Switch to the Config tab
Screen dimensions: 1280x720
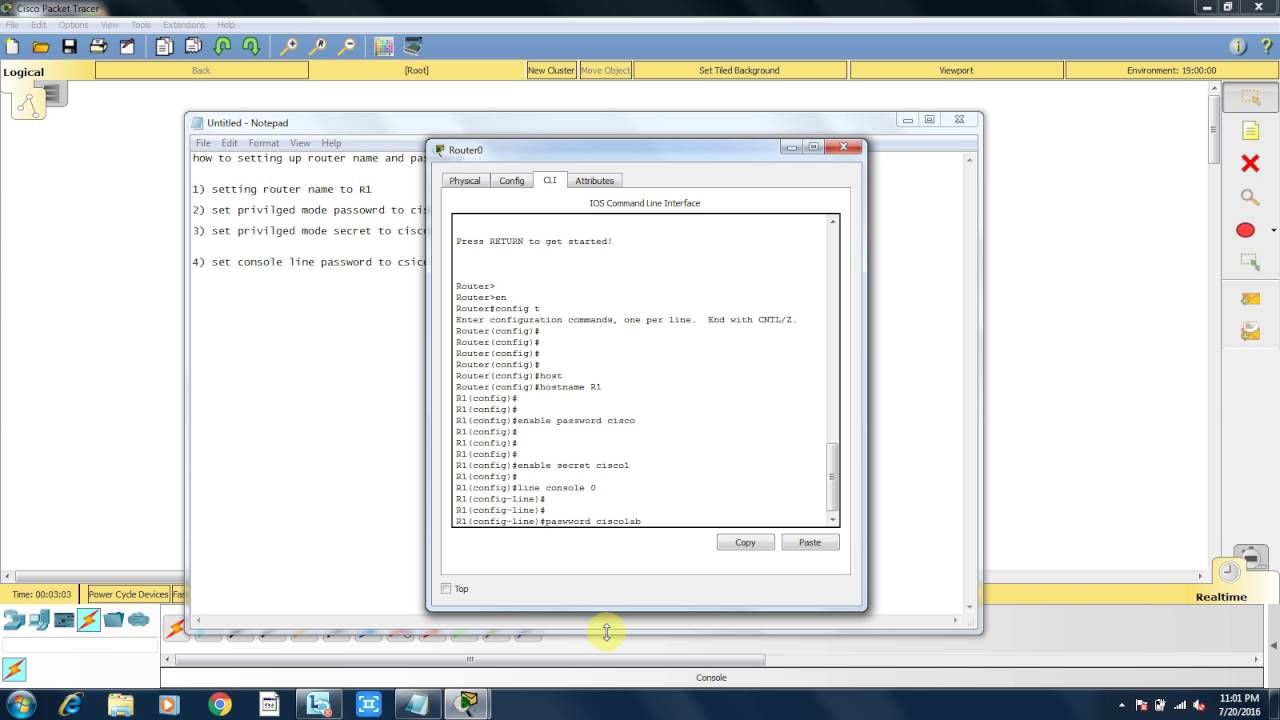[x=511, y=181]
